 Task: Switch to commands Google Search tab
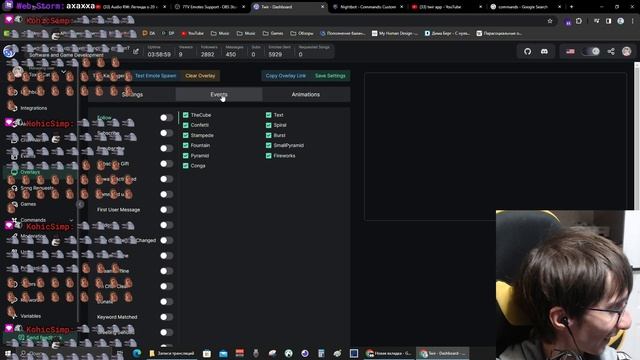pos(525,7)
